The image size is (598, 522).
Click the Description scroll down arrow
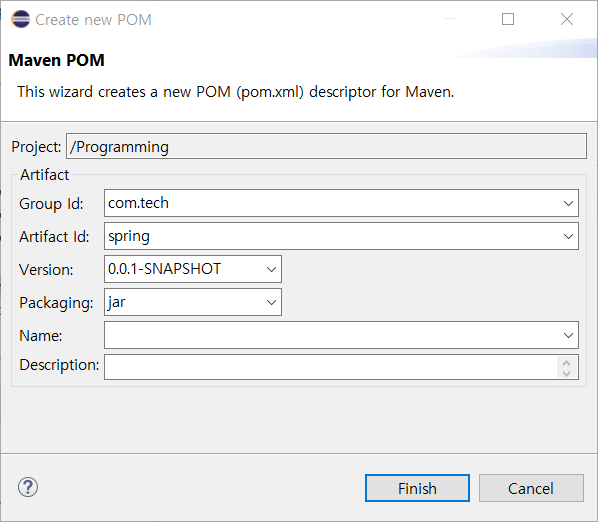pos(566,373)
